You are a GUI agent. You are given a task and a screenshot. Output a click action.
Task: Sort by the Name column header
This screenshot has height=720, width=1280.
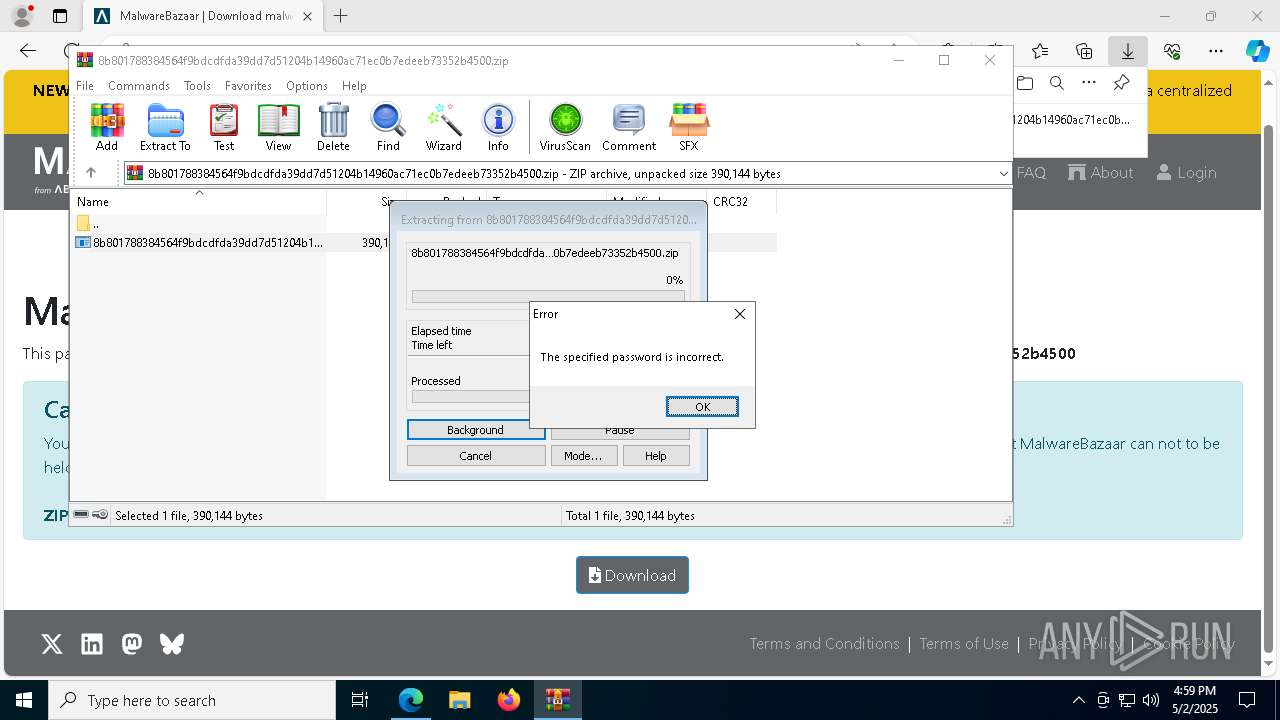point(198,201)
